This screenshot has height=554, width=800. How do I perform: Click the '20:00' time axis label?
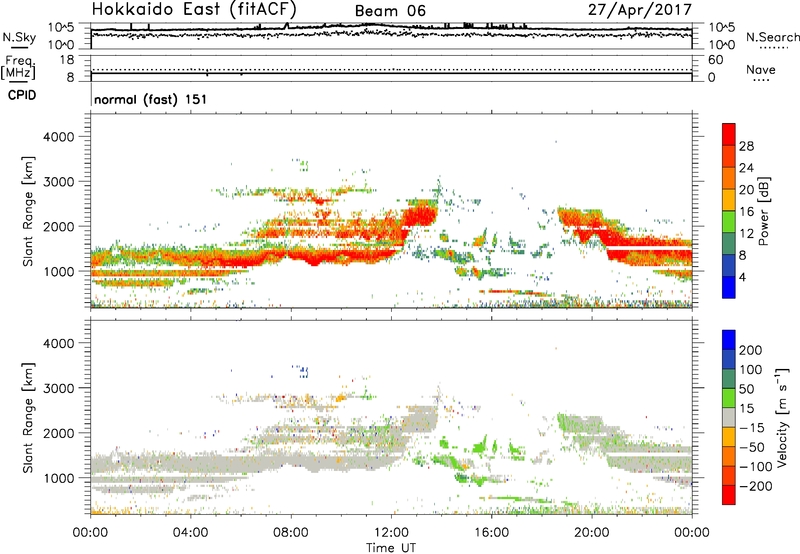click(x=592, y=533)
